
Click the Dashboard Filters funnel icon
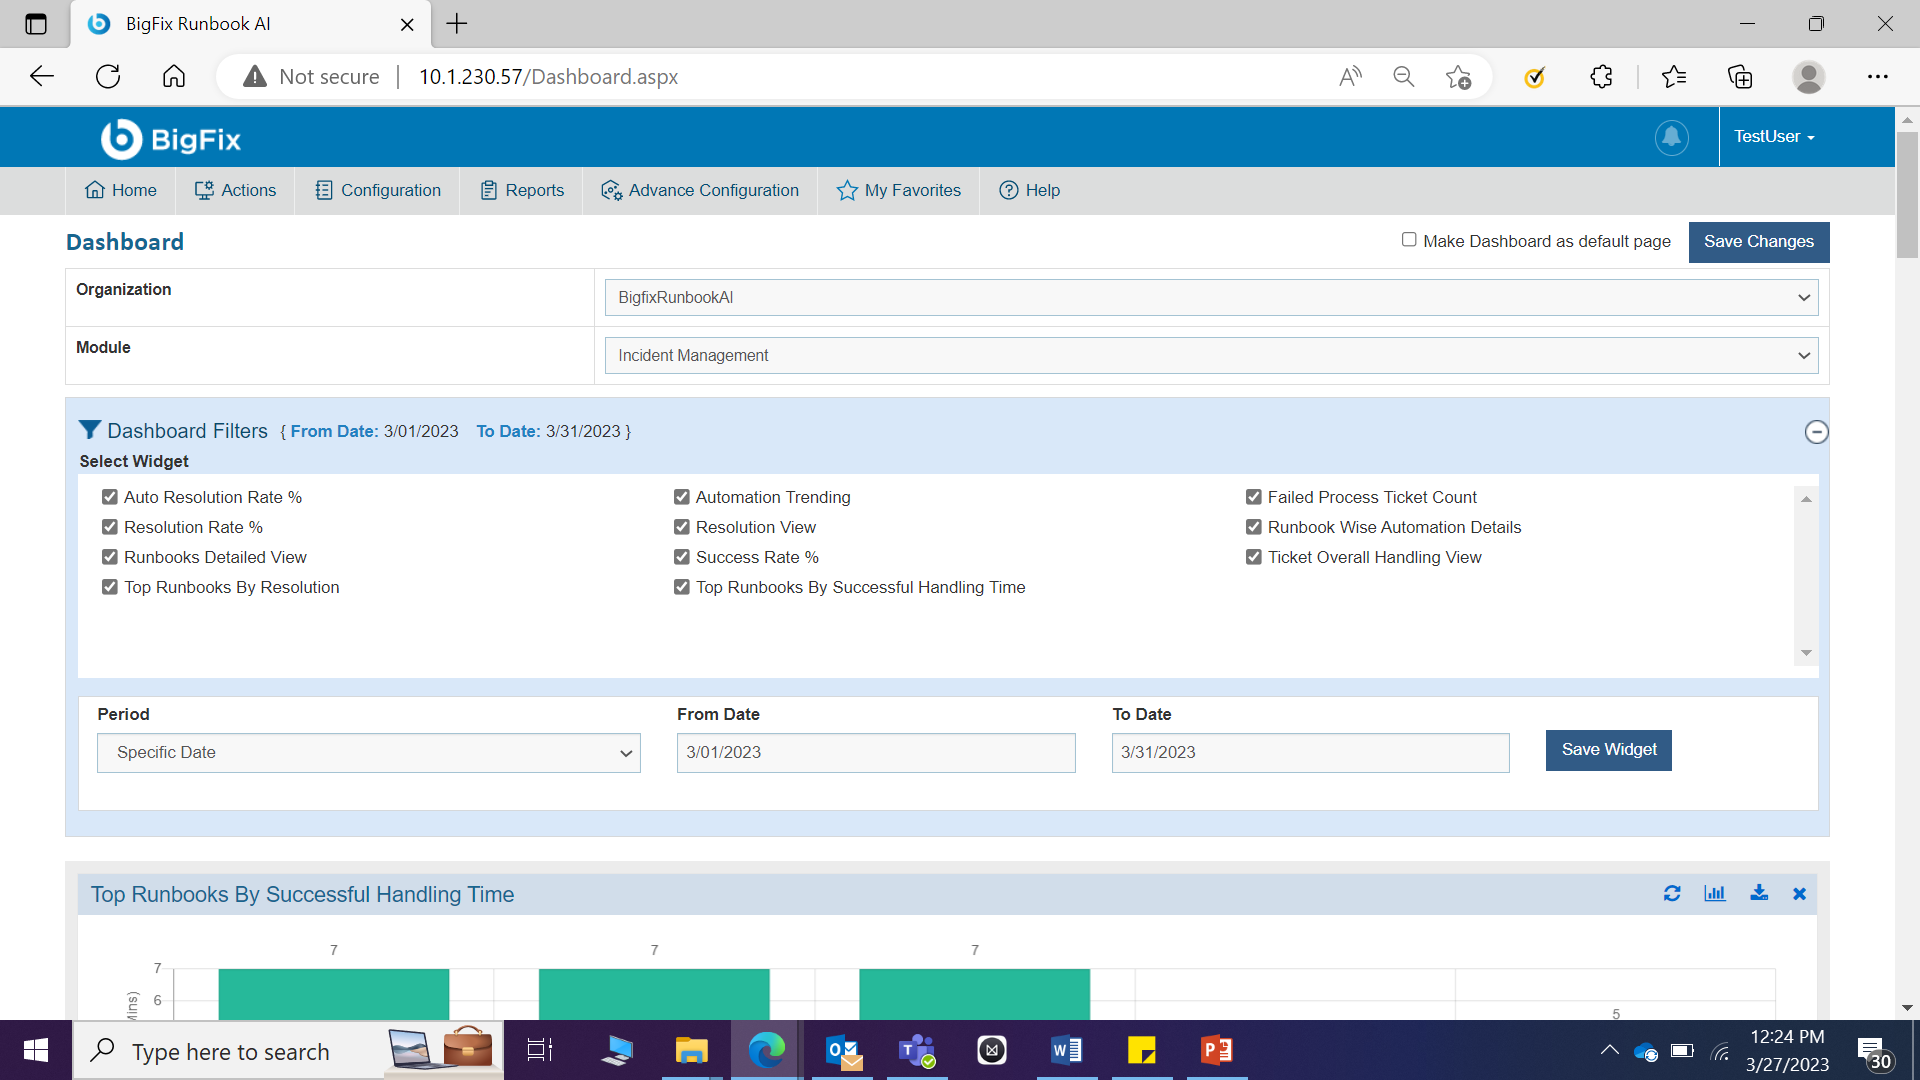pos(89,430)
